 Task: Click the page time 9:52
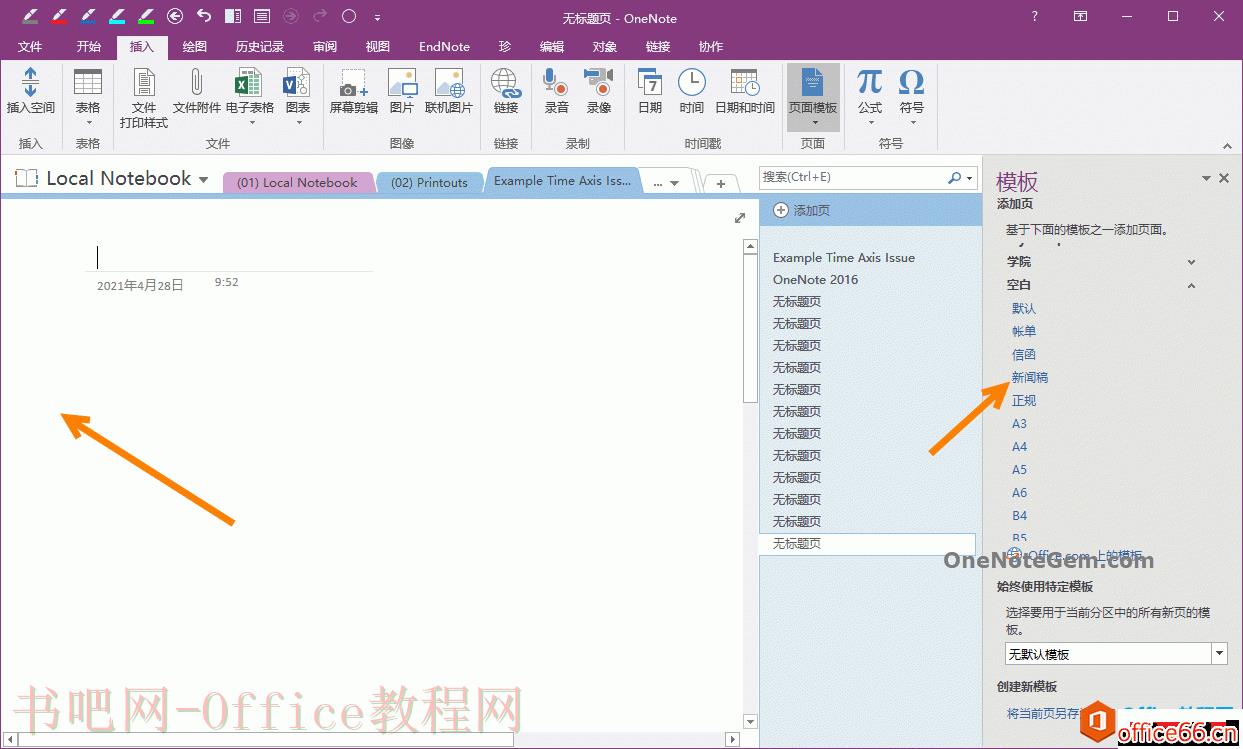point(226,282)
